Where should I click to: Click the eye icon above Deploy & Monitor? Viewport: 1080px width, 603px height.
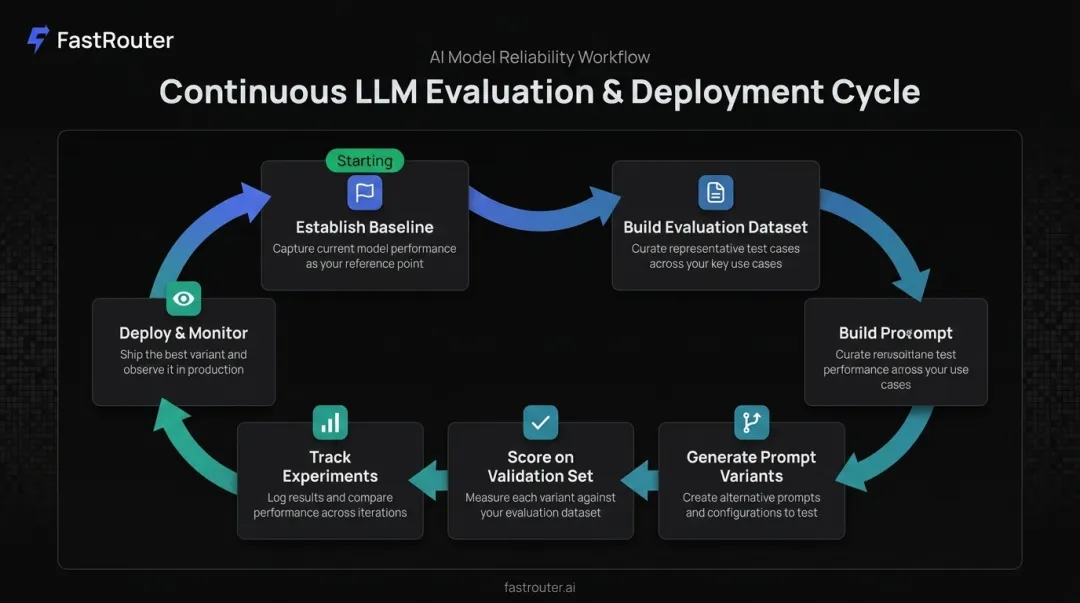pyautogui.click(x=183, y=298)
